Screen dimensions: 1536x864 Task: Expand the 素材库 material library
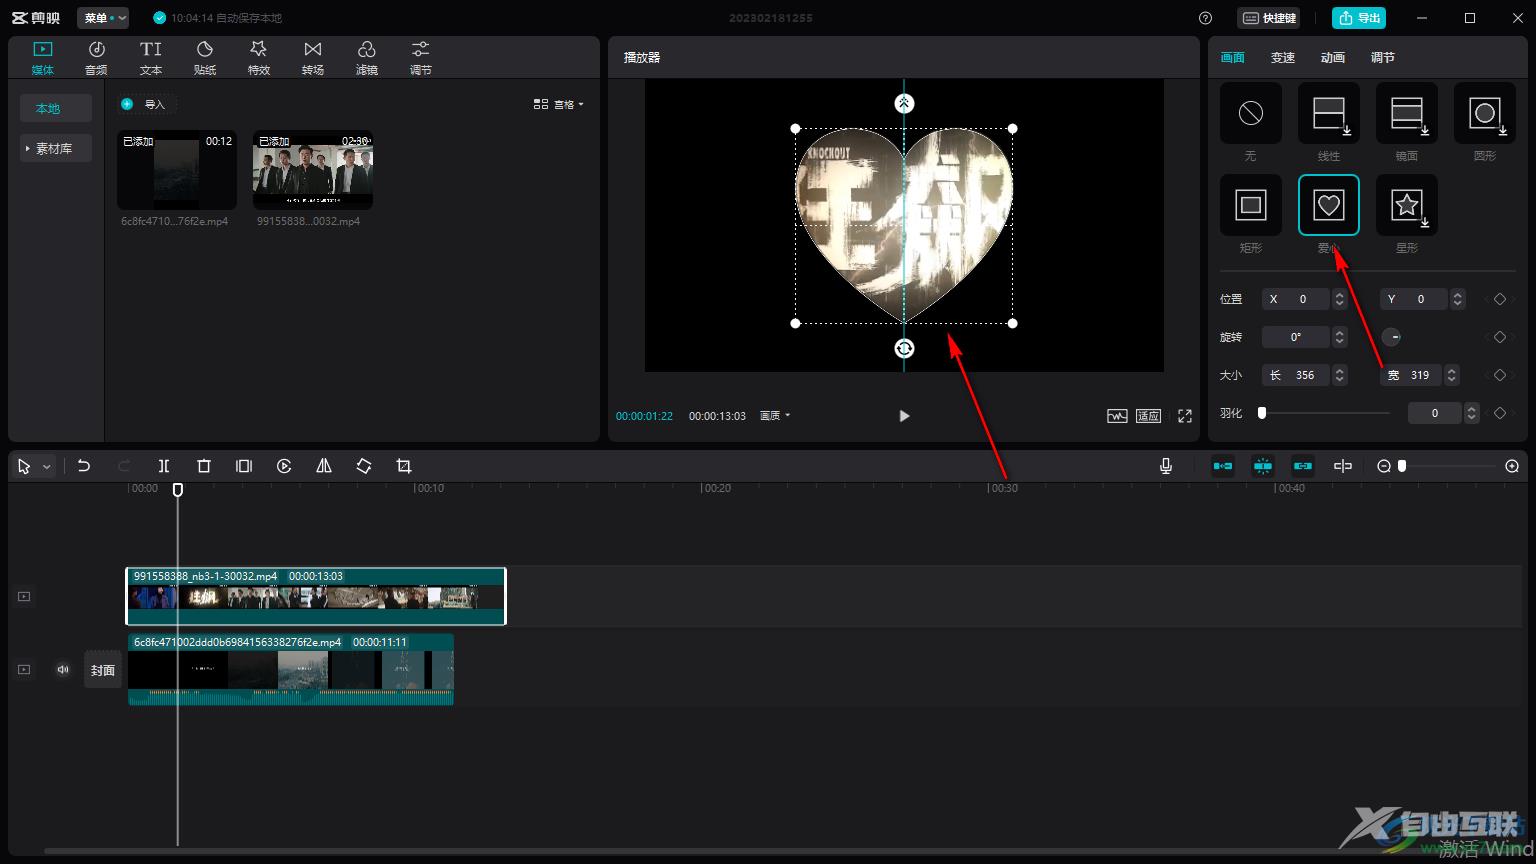pyautogui.click(x=56, y=148)
